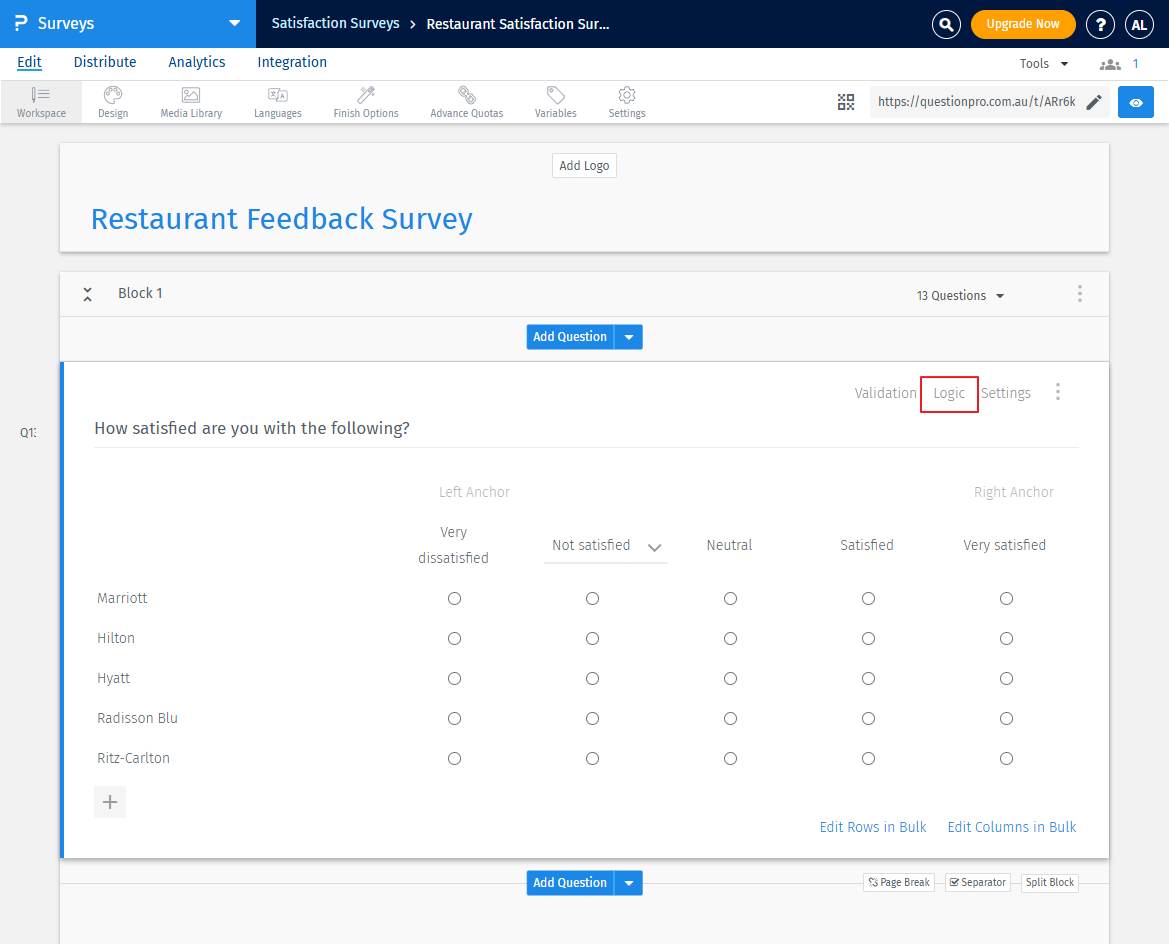
Task: Preview the survey with the eye icon
Action: 1135,101
